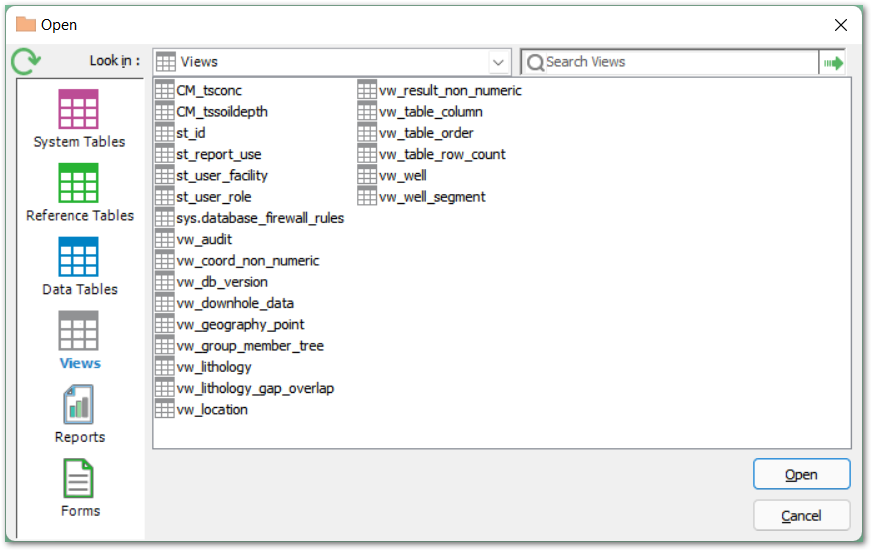The width and height of the screenshot is (872, 551).
Task: Click the grid icon beside vw_lithology
Action: click(165, 367)
